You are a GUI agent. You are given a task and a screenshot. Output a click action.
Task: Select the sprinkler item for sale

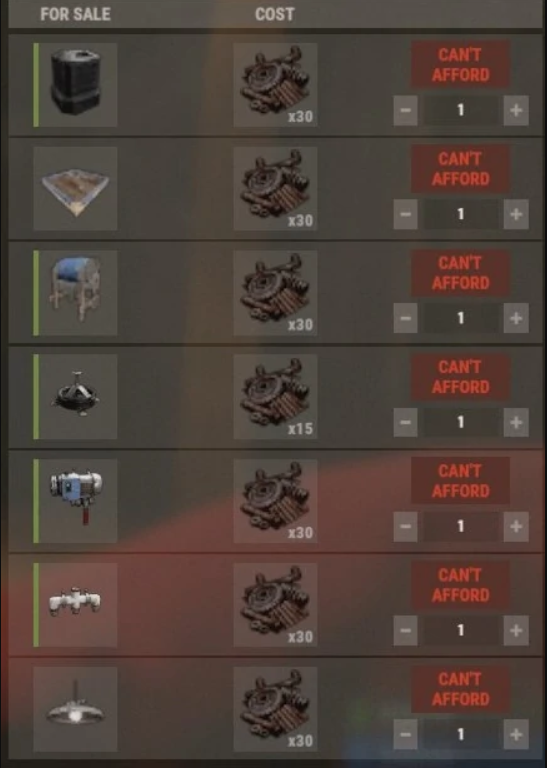[x=75, y=397]
